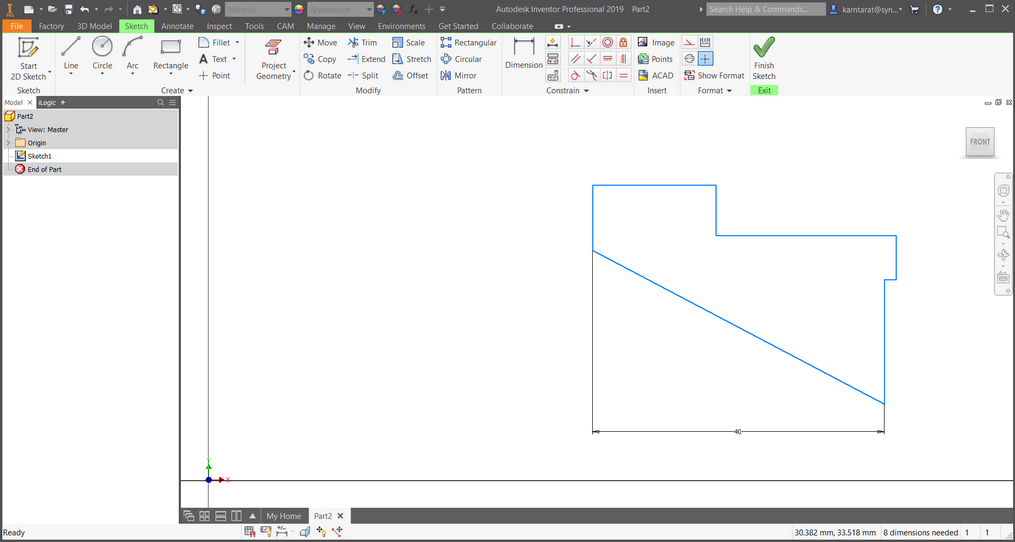
Task: Toggle Relax Mode in status bar
Action: (x=337, y=532)
